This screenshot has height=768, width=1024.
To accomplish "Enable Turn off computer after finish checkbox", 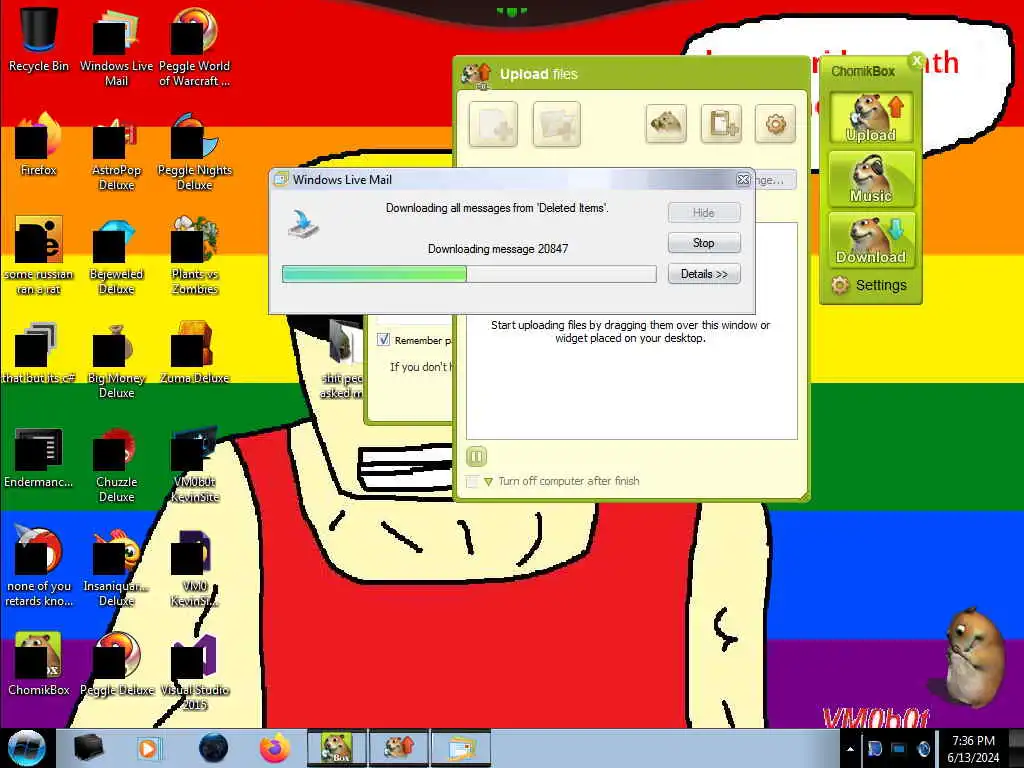I will tap(472, 481).
